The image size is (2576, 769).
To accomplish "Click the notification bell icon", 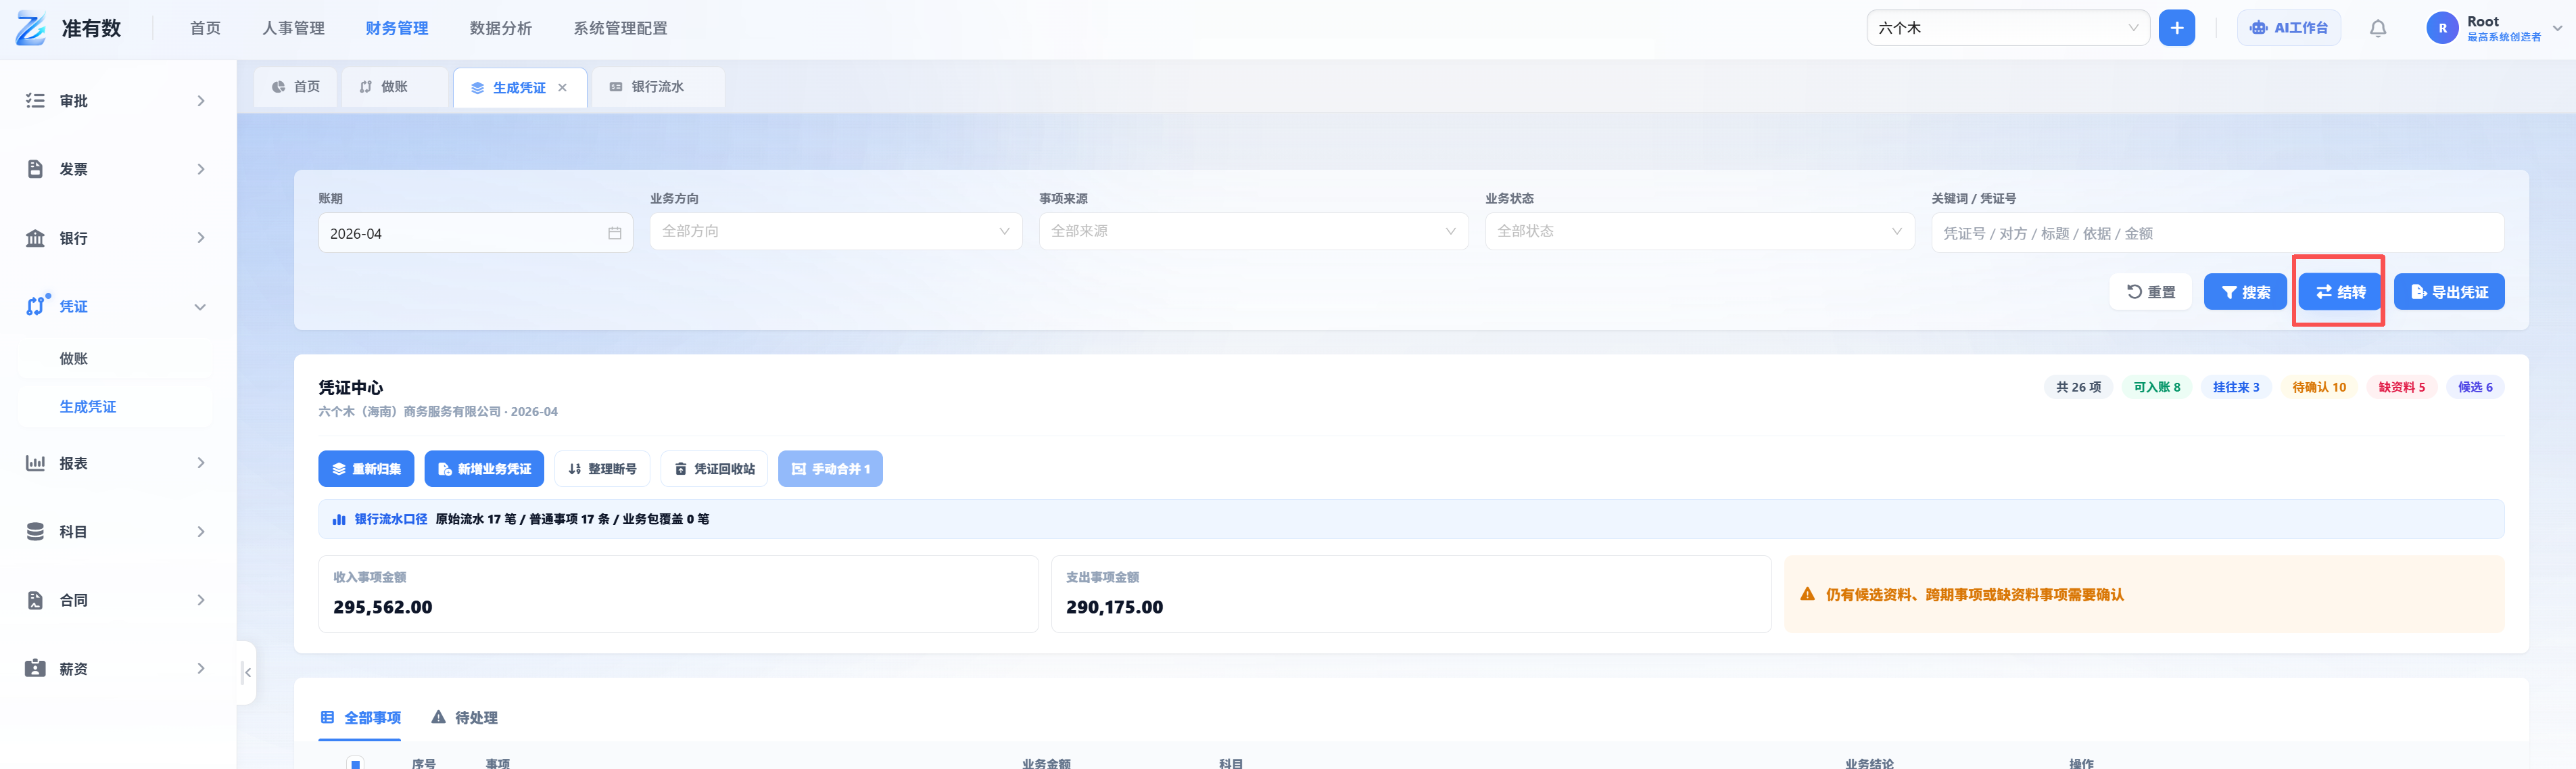I will (2377, 28).
